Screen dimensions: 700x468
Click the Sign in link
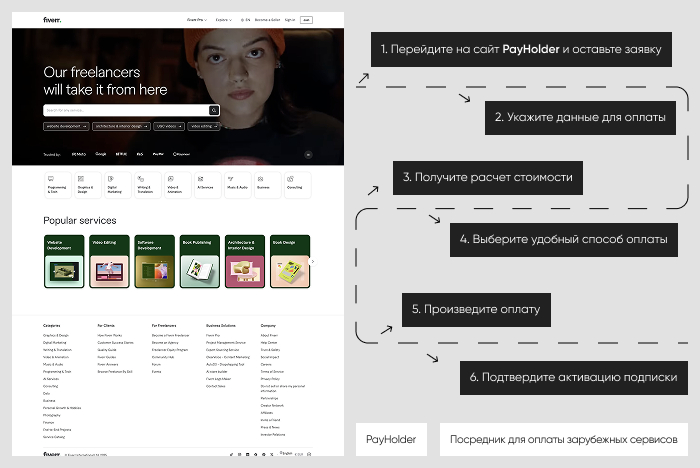(290, 20)
